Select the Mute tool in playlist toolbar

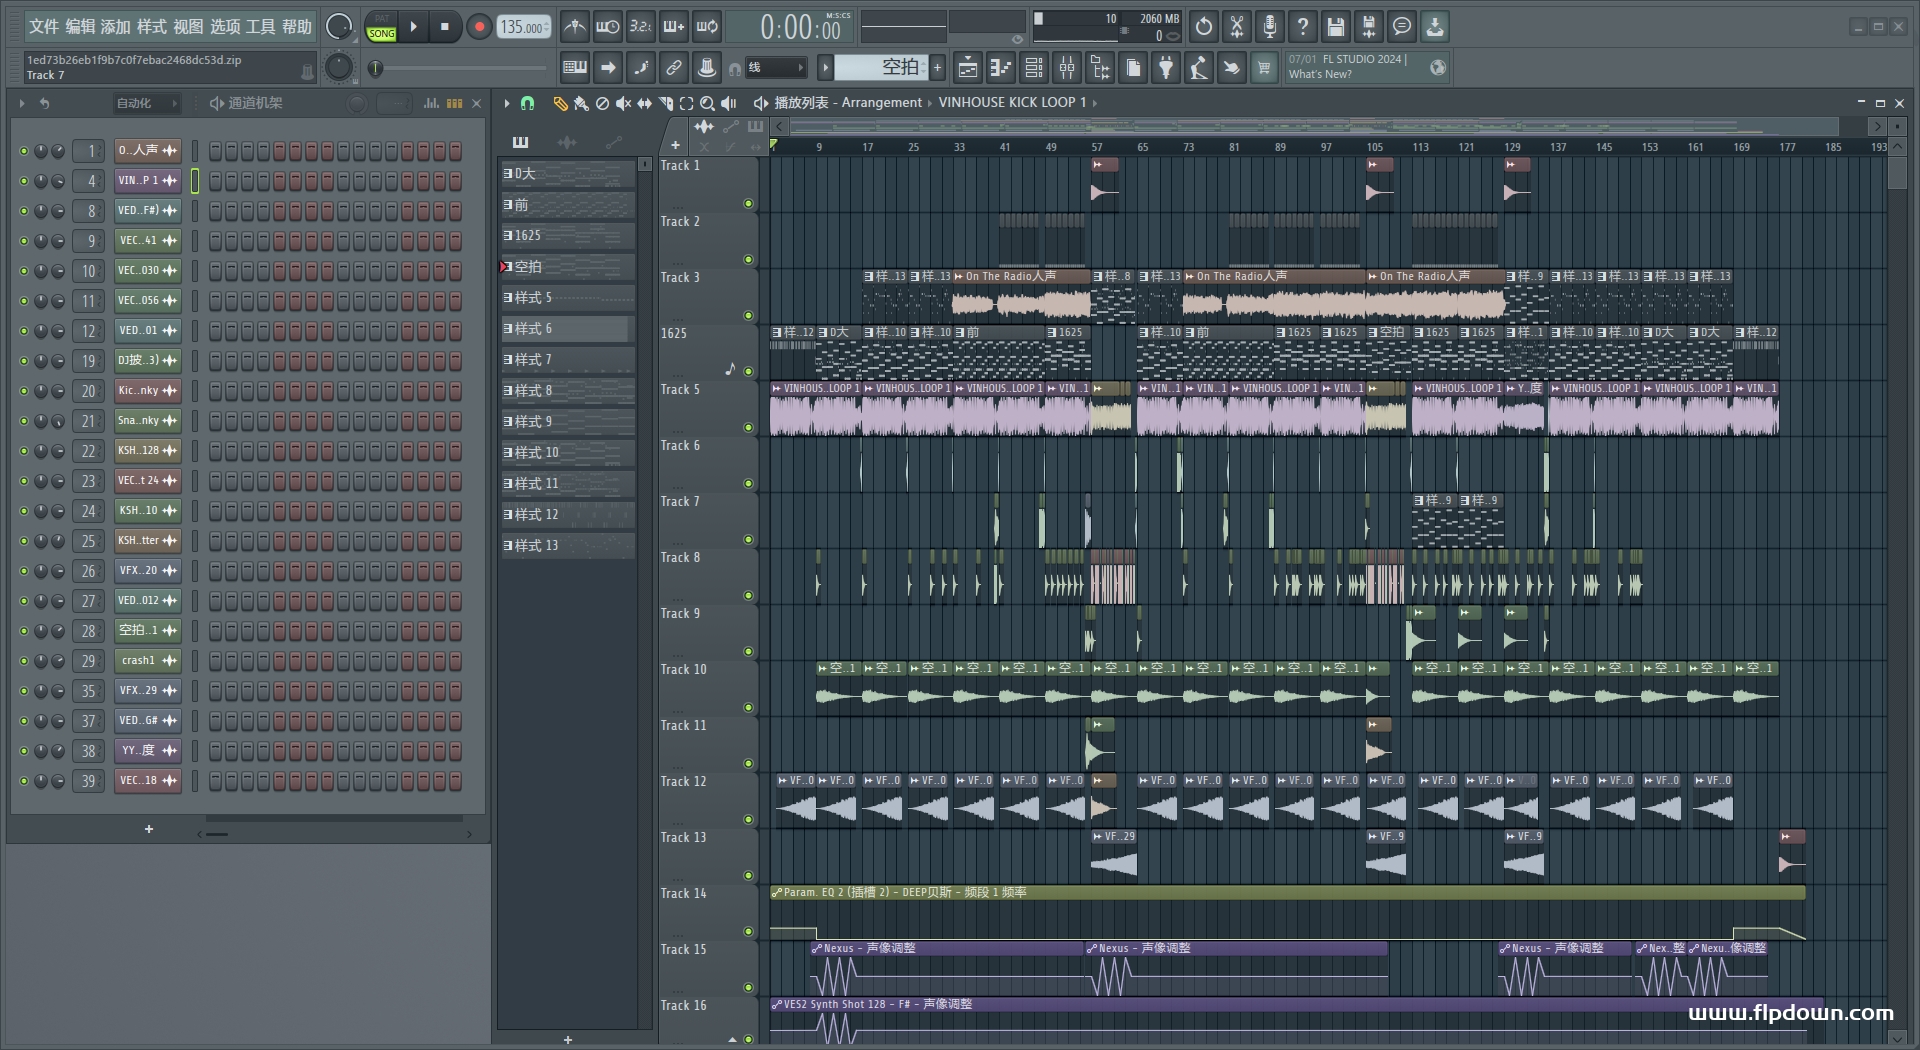623,103
